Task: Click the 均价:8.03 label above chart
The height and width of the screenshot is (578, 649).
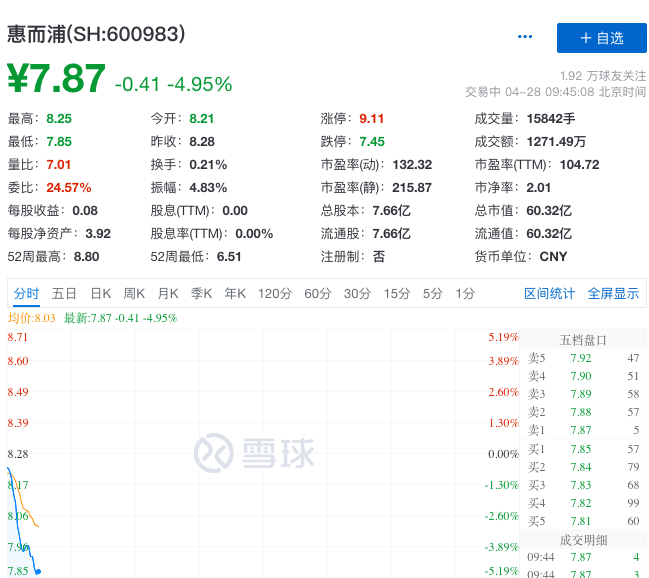Action: 31,318
